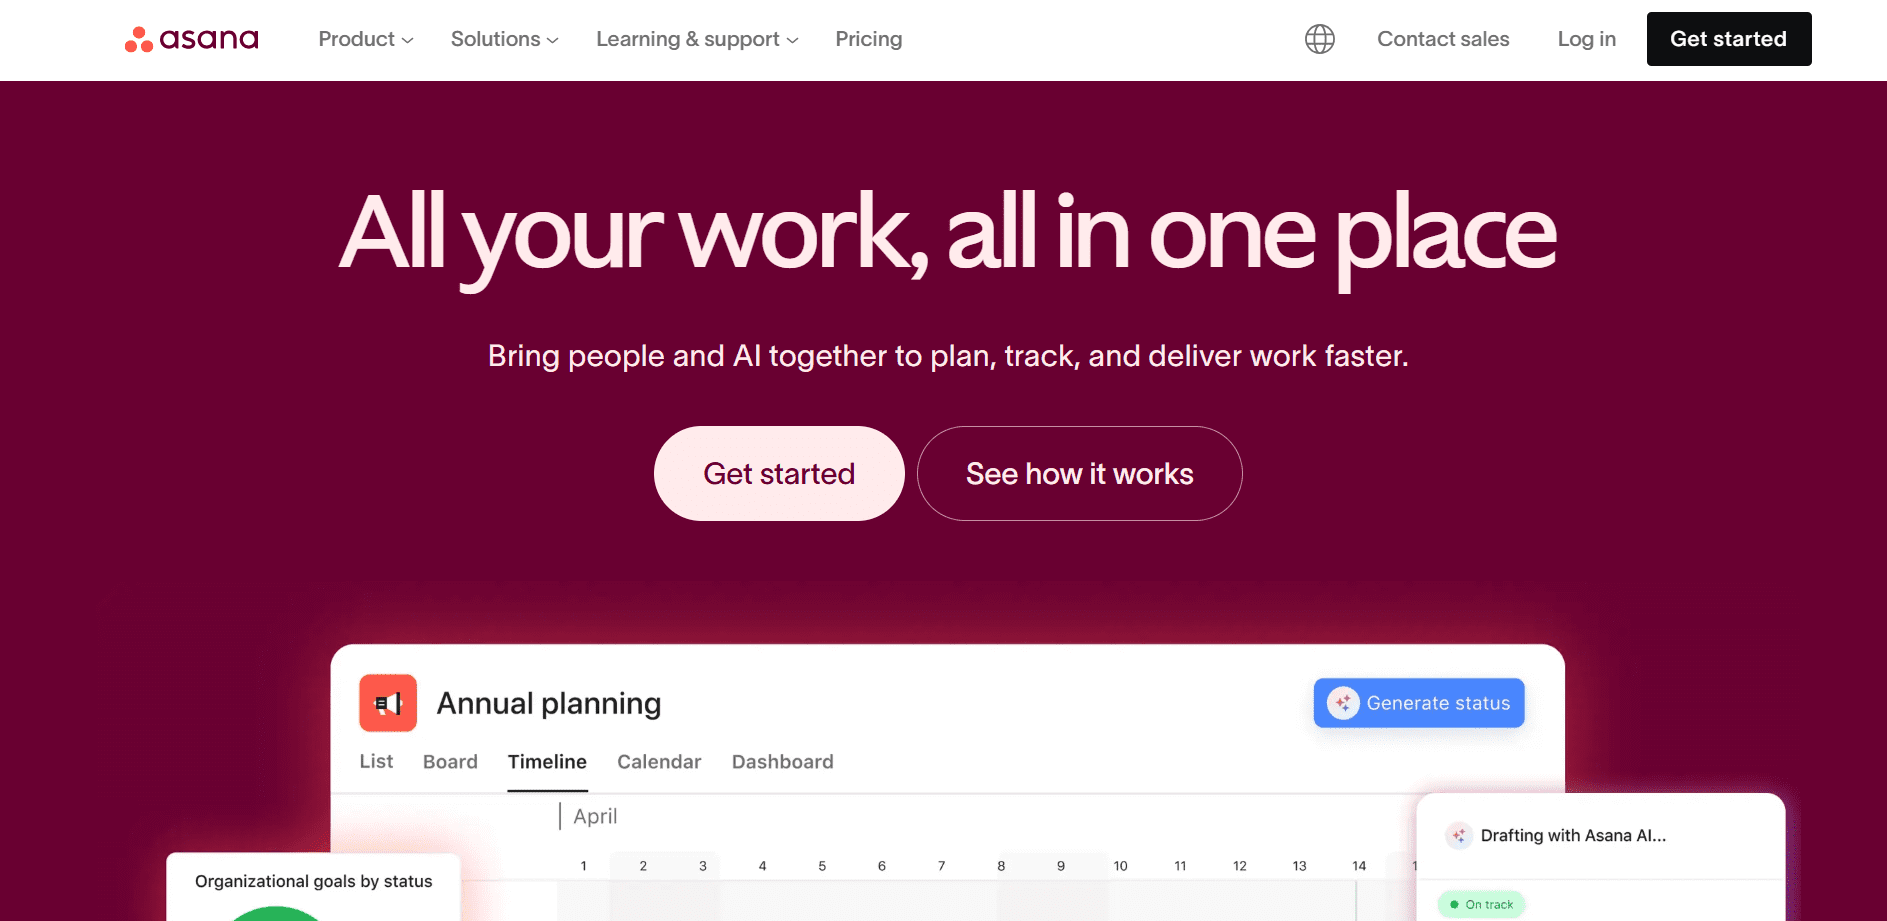Click the Asana logo
The width and height of the screenshot is (1887, 921).
pyautogui.click(x=190, y=39)
